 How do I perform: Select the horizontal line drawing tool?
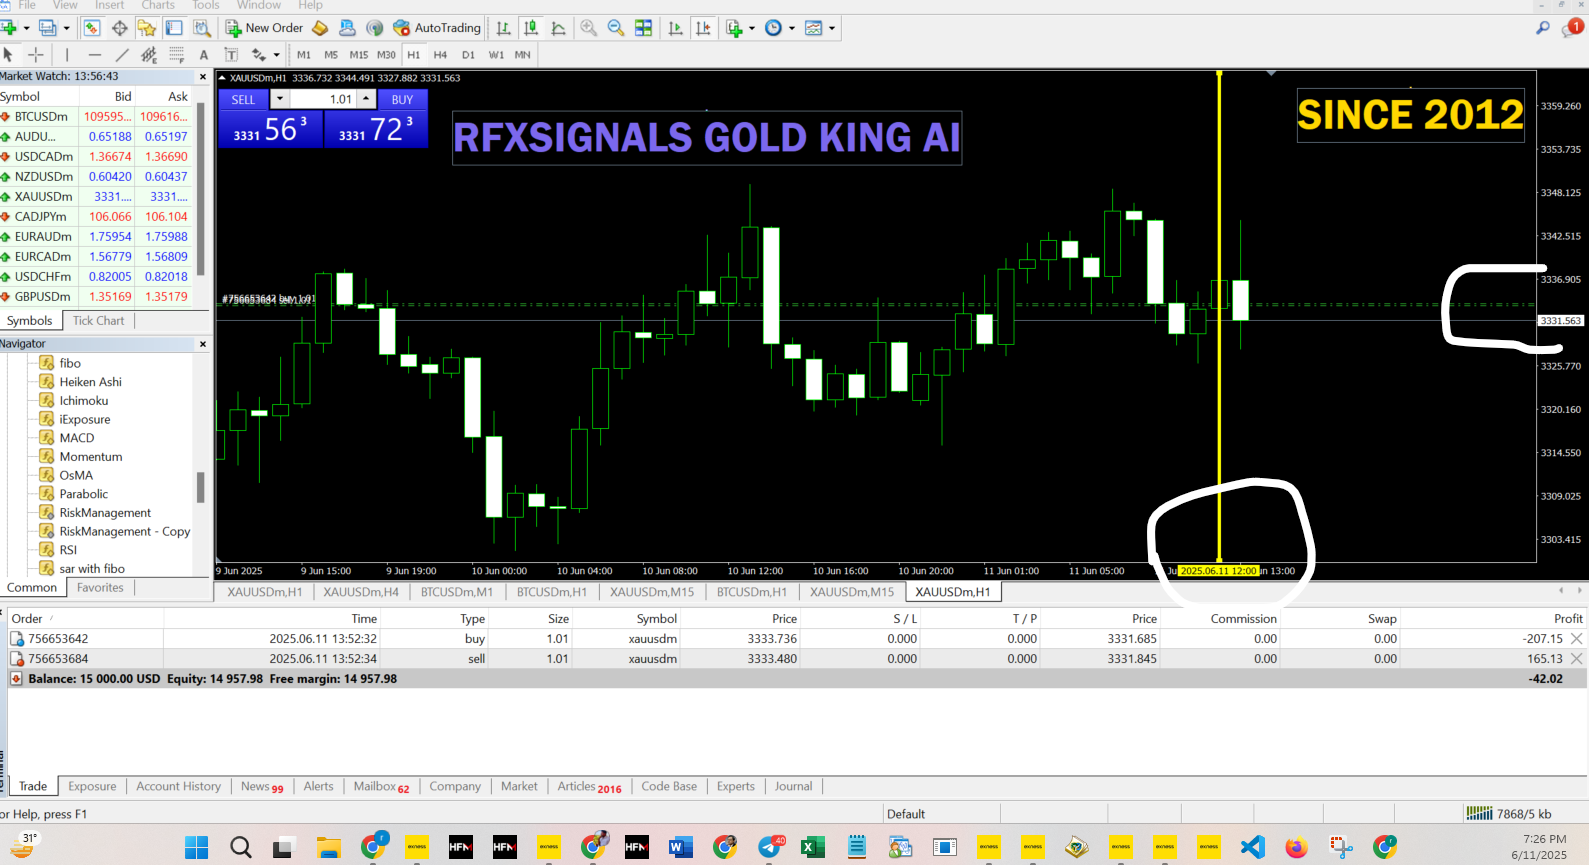point(94,55)
